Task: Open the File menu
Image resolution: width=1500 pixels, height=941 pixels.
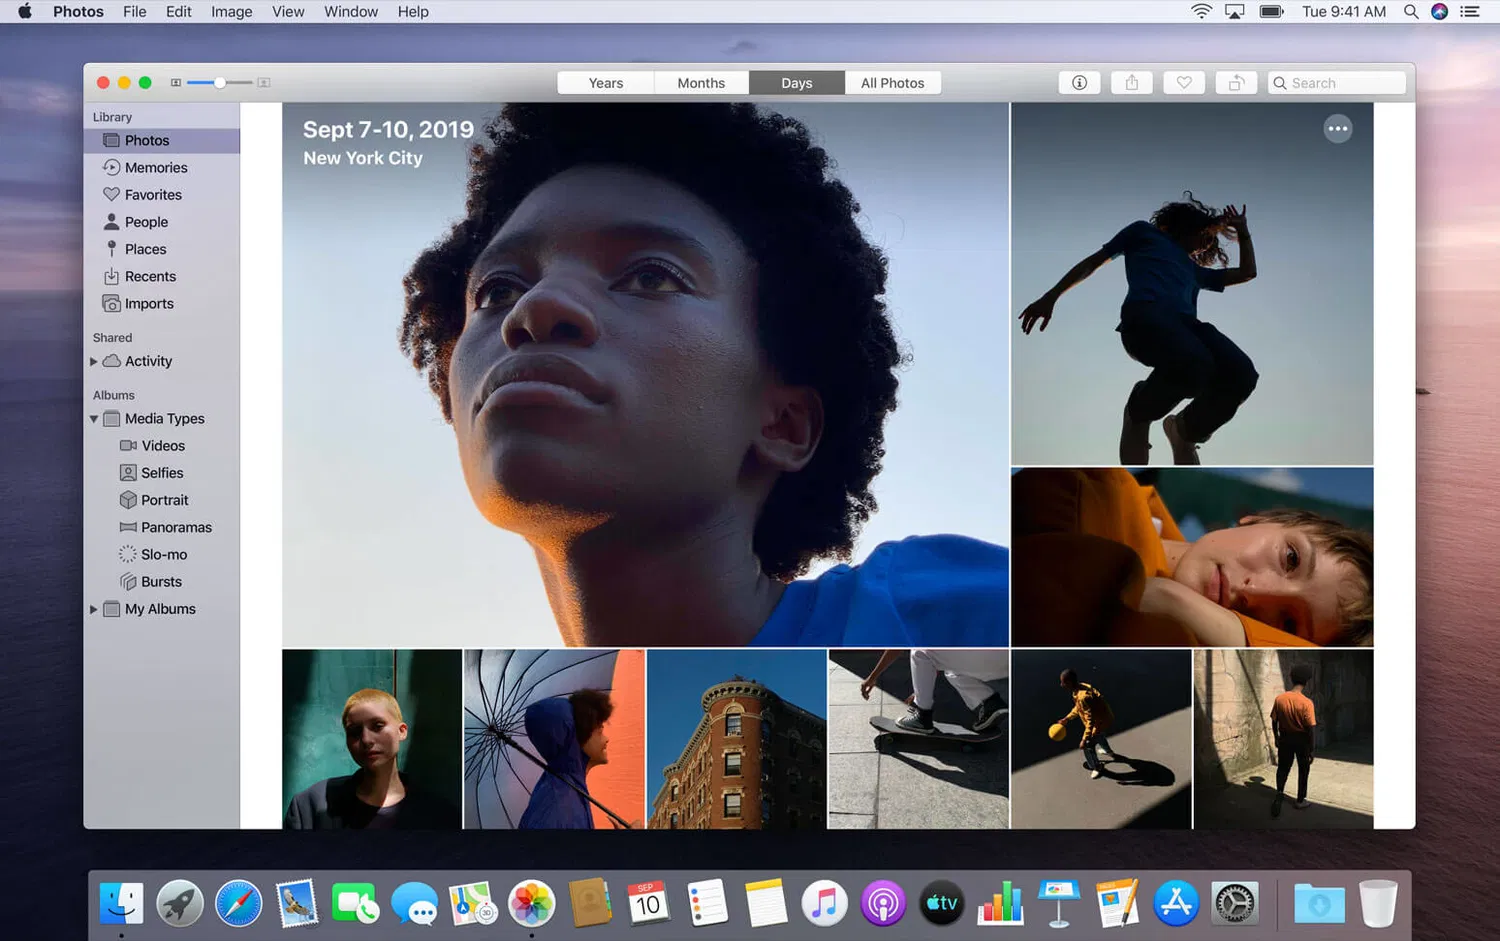Action: click(135, 12)
